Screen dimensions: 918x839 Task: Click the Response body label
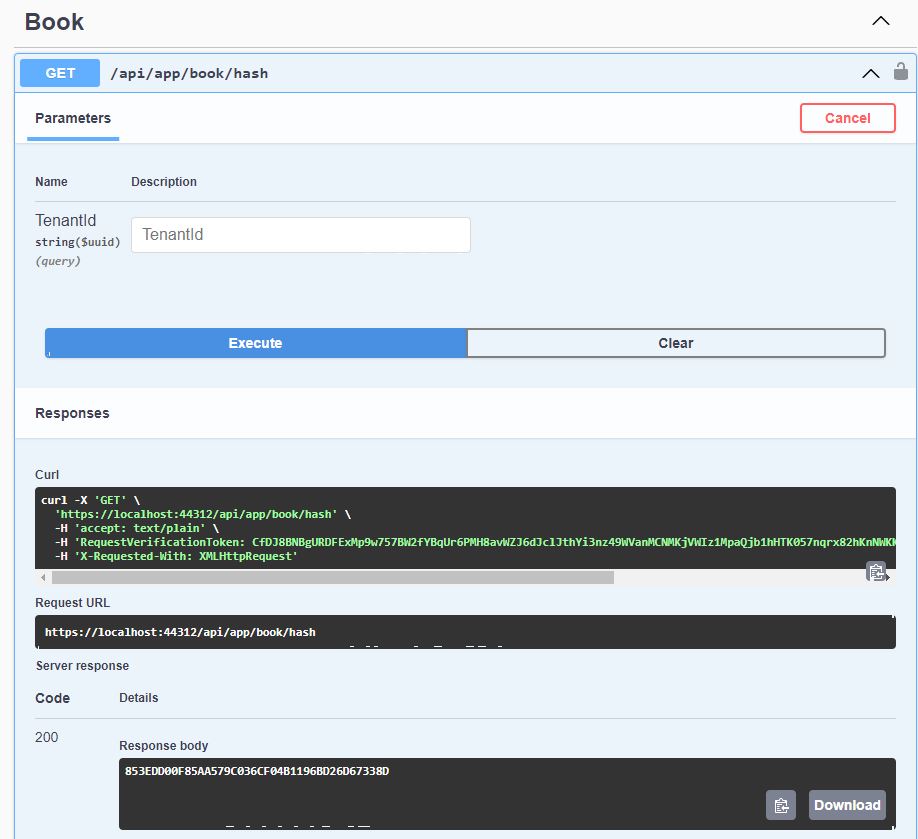[164, 746]
